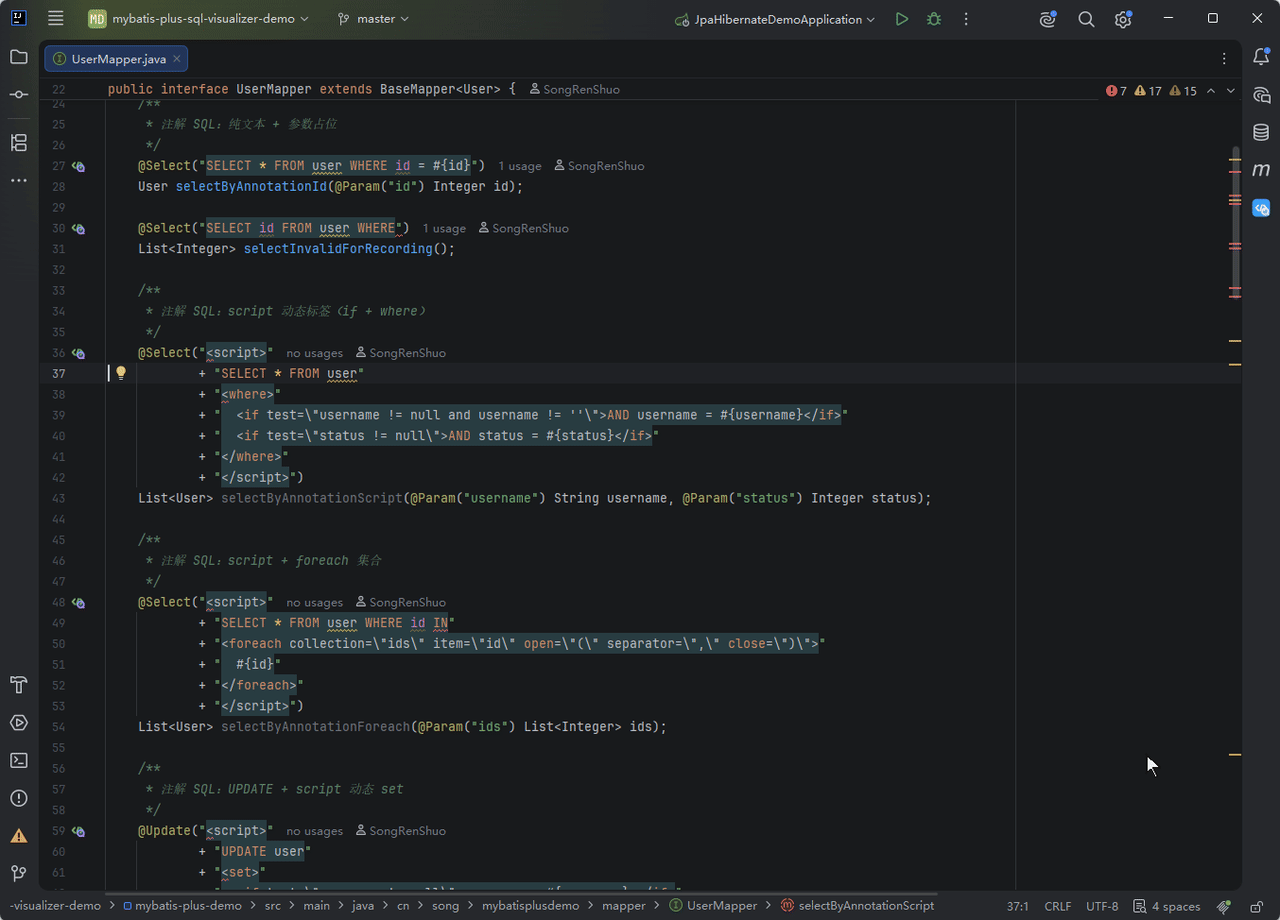
Task: Click the gutter icon on line 27
Action: [x=78, y=166]
